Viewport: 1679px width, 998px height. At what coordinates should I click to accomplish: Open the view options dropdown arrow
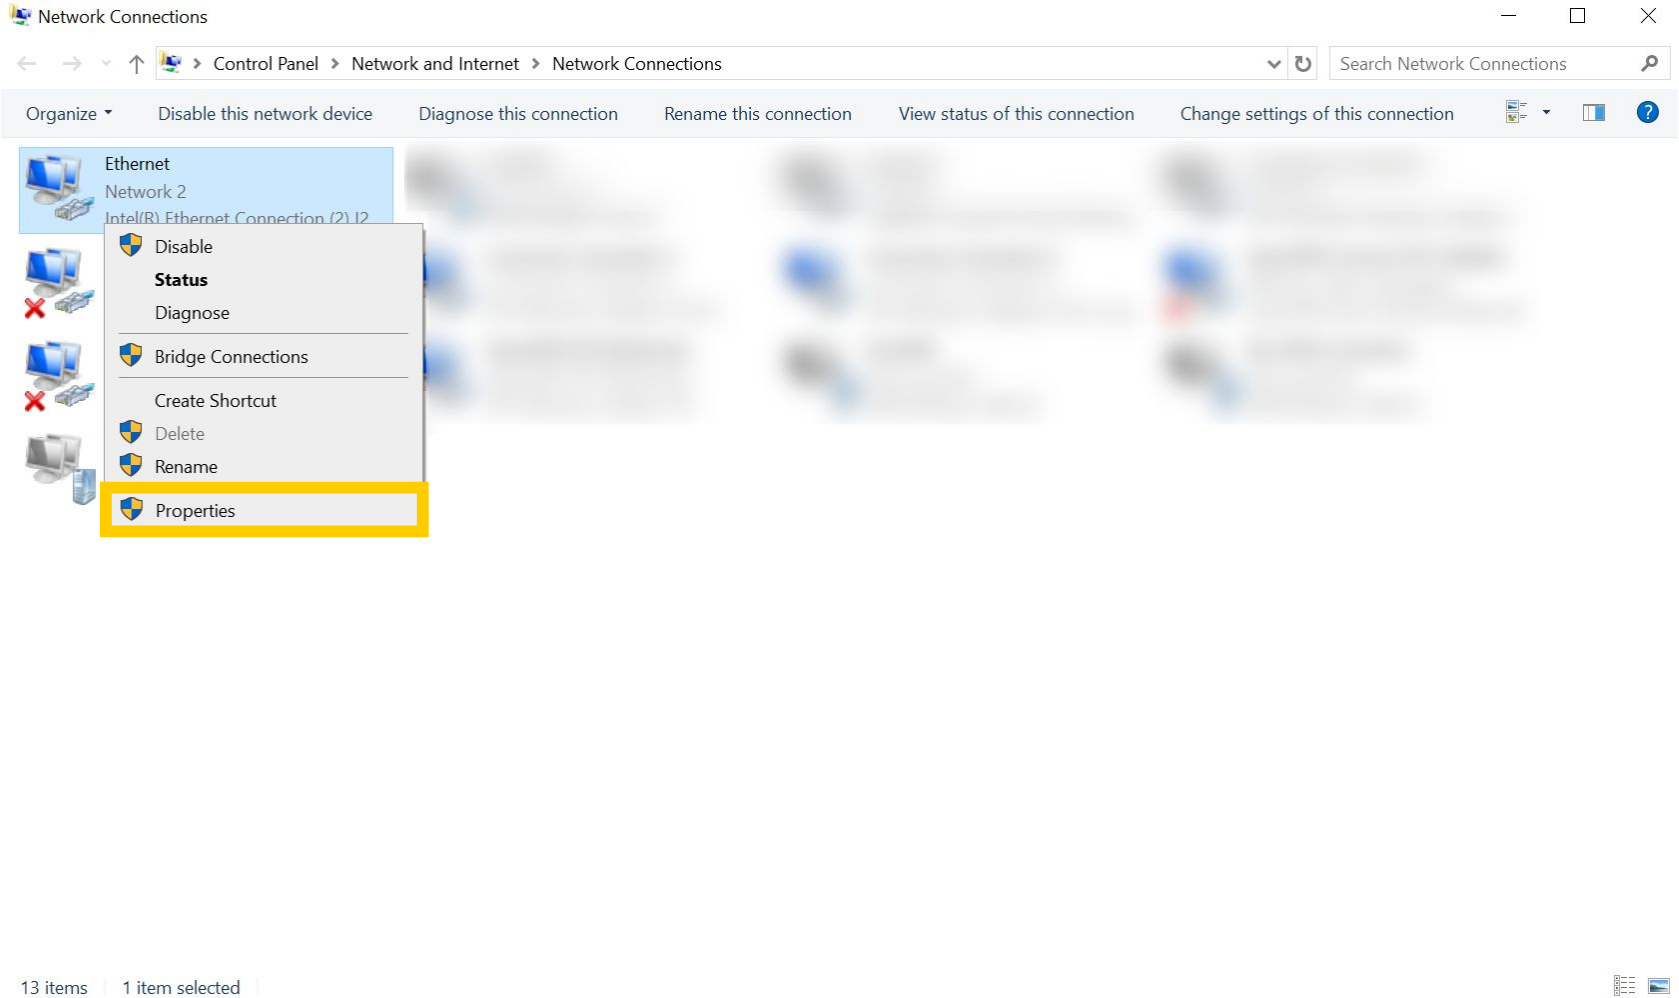[x=1546, y=113]
